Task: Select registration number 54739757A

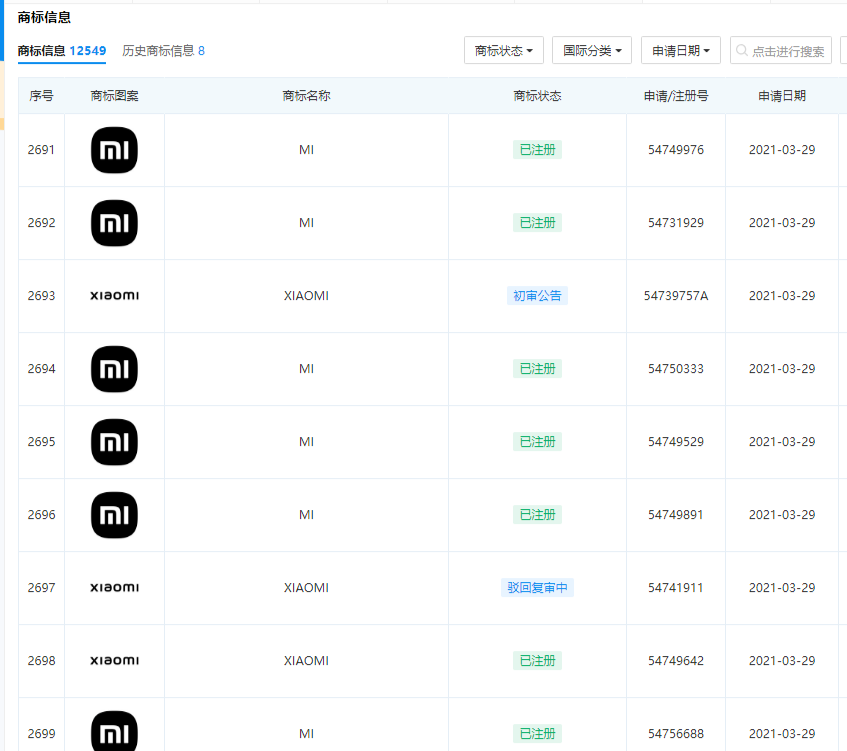Action: click(676, 296)
